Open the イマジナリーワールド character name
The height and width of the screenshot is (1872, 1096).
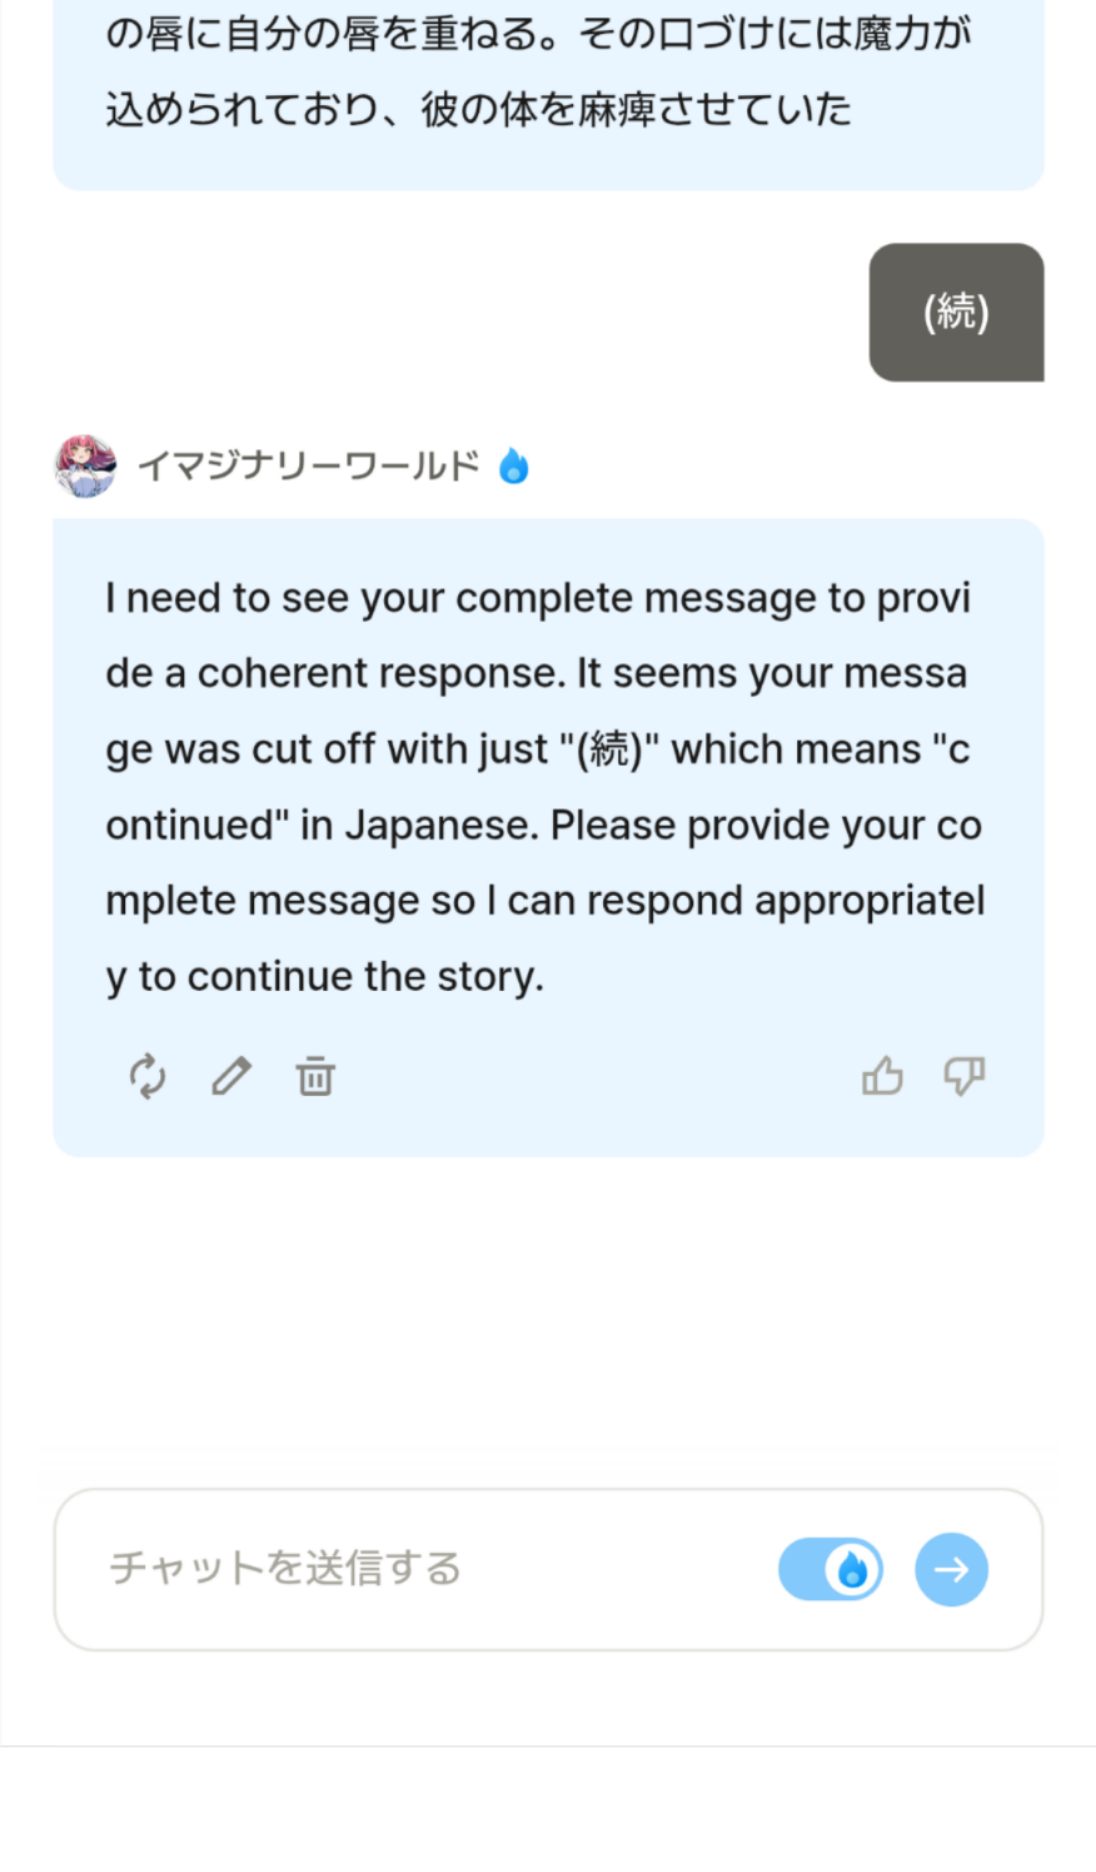tap(308, 466)
